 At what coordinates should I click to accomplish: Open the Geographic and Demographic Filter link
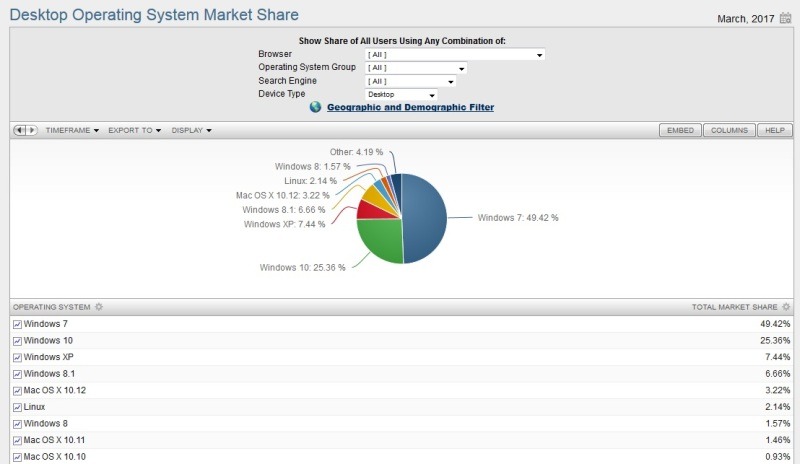pyautogui.click(x=410, y=107)
